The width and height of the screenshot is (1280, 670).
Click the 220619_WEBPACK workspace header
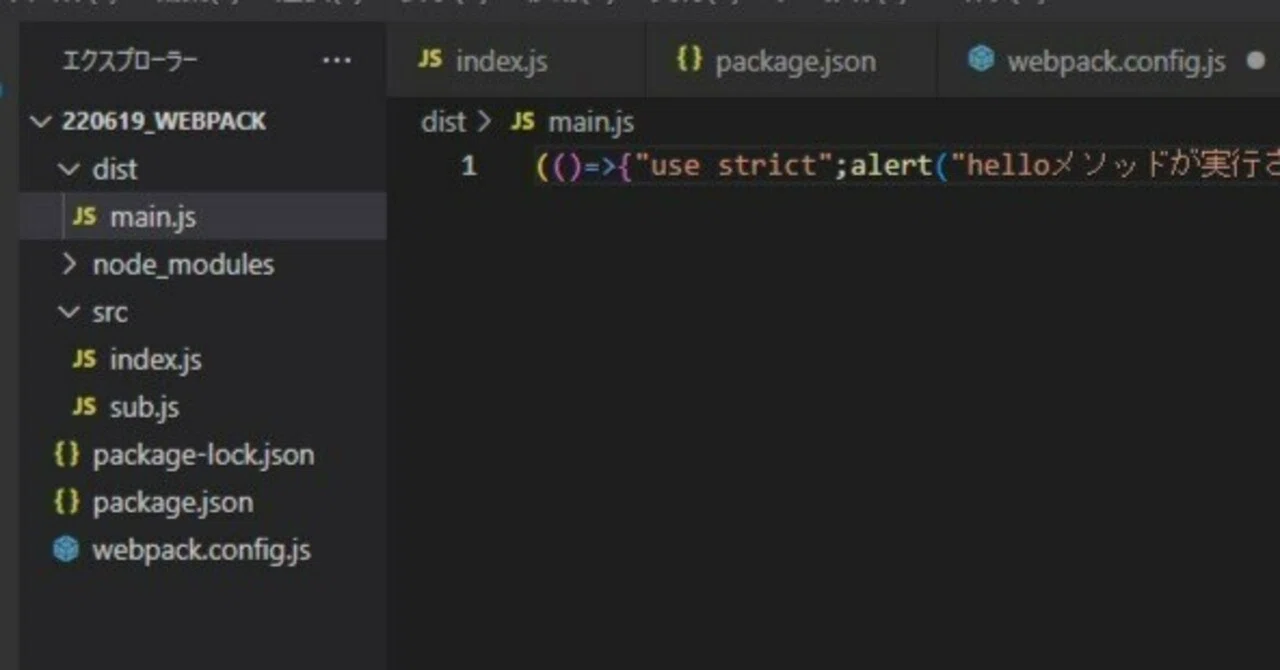point(164,121)
